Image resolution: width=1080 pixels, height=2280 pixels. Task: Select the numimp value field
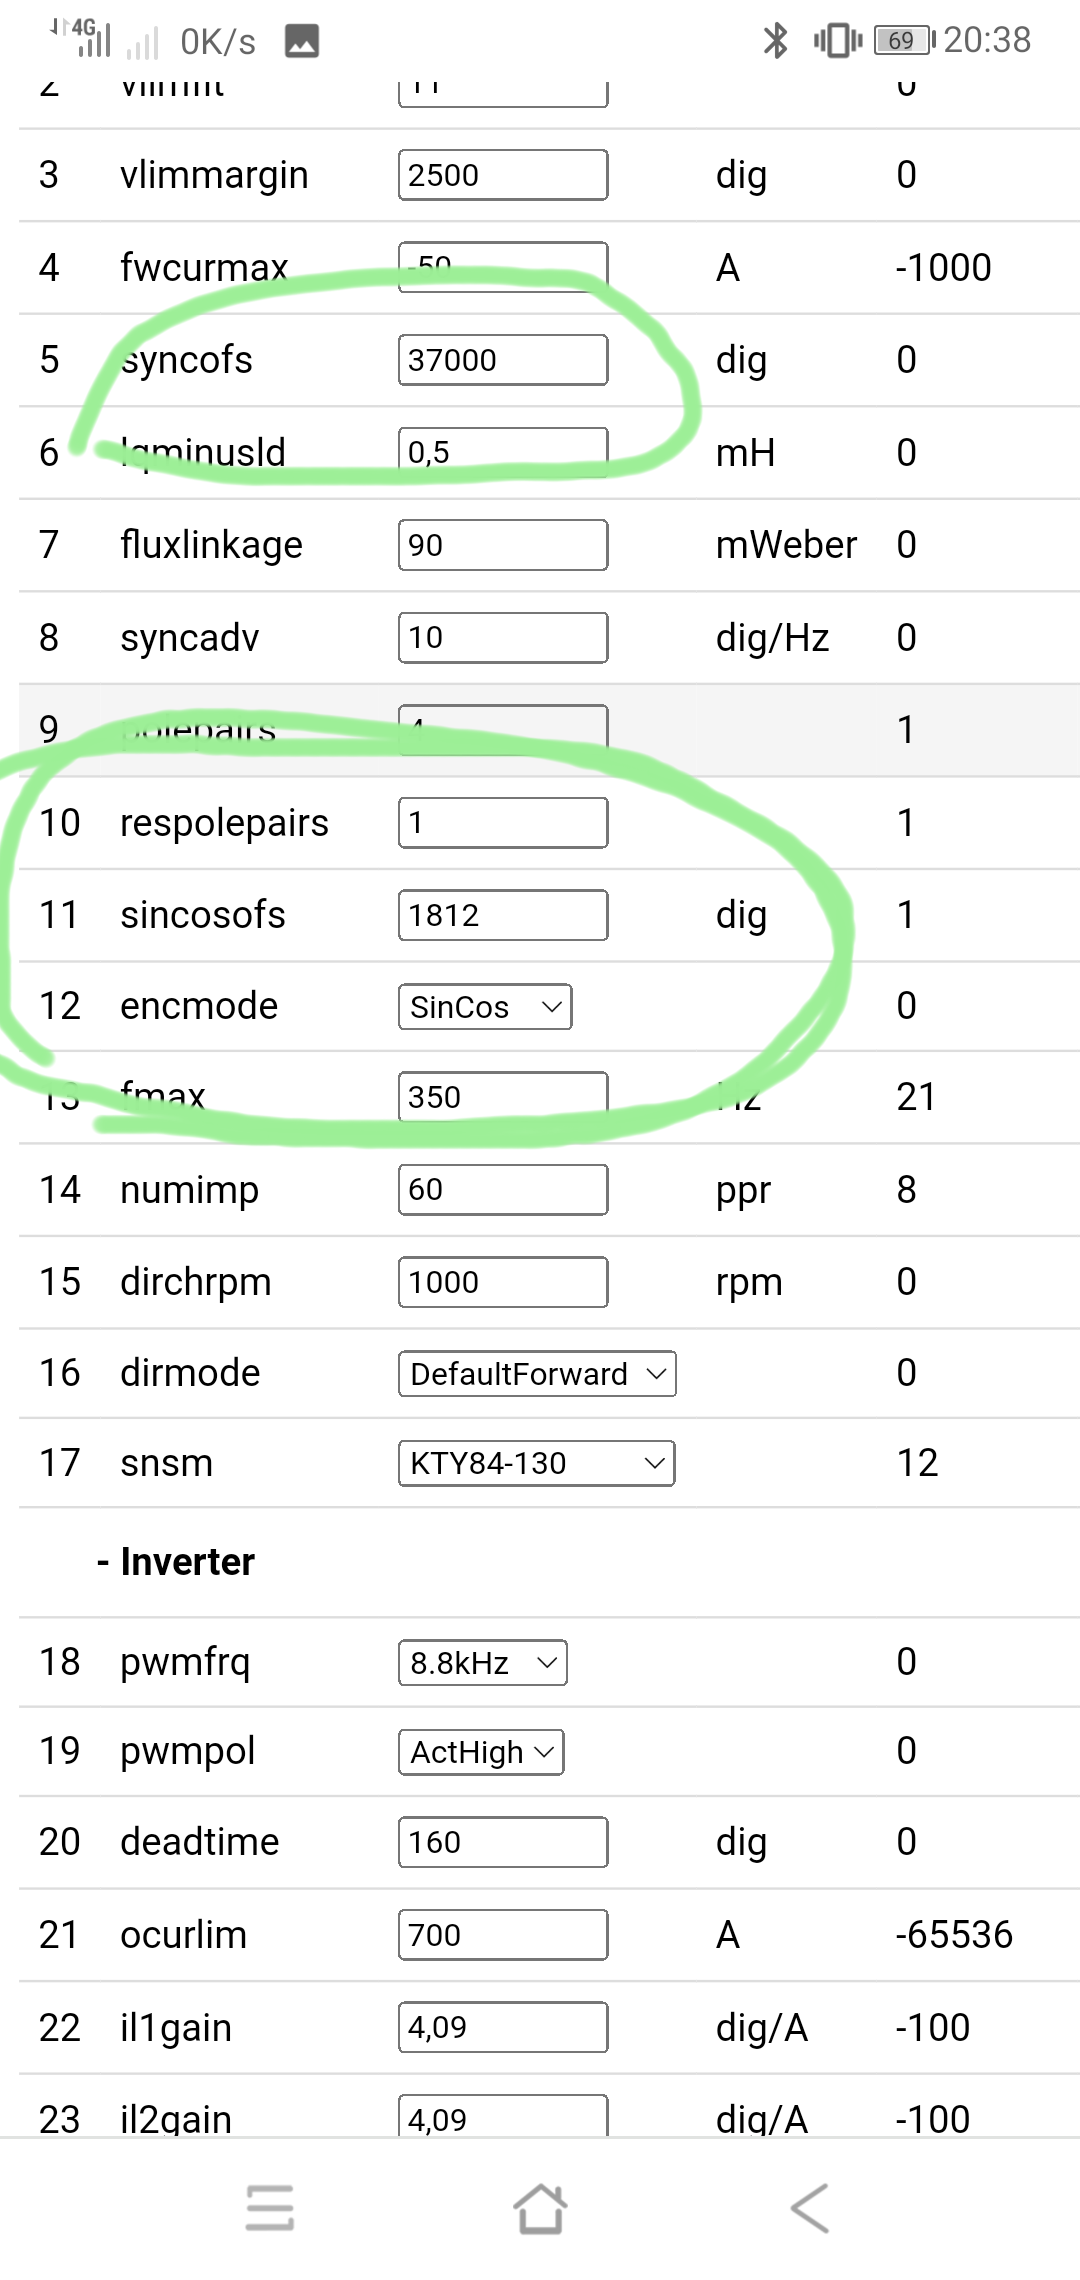point(502,1190)
